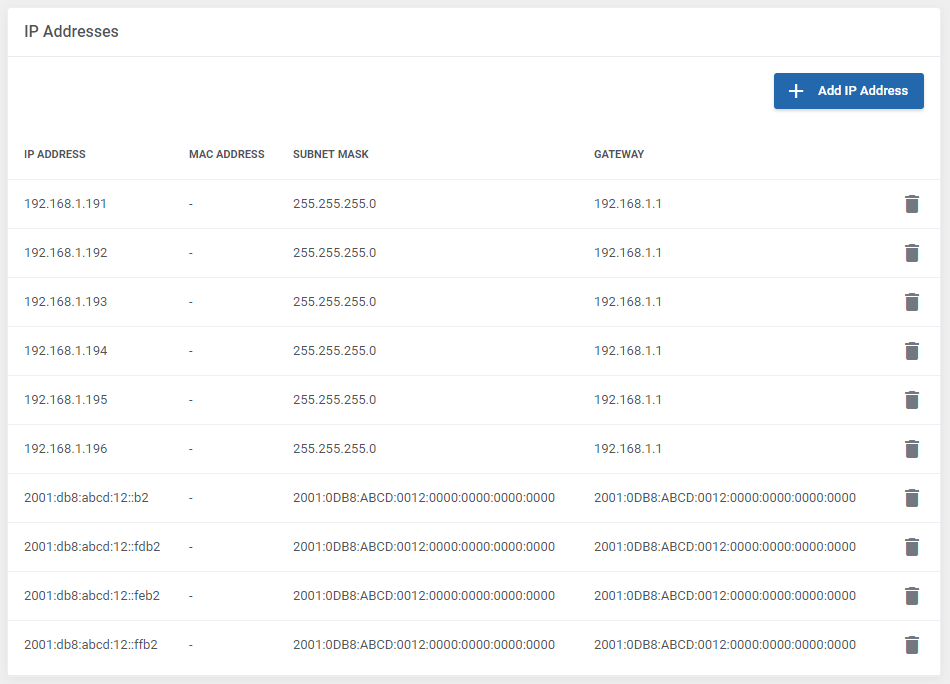This screenshot has width=950, height=684.
Task: Select the MAC ADDRESS column header
Action: tap(227, 154)
